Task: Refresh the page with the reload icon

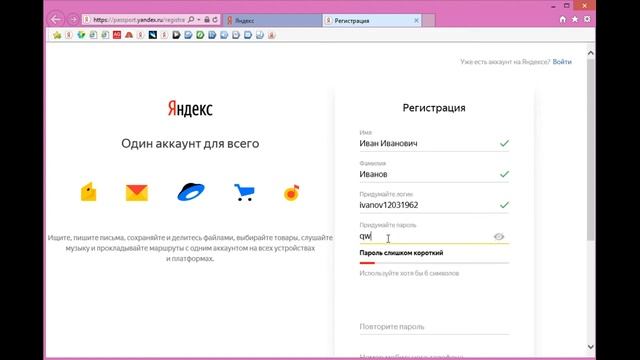Action: tap(215, 20)
